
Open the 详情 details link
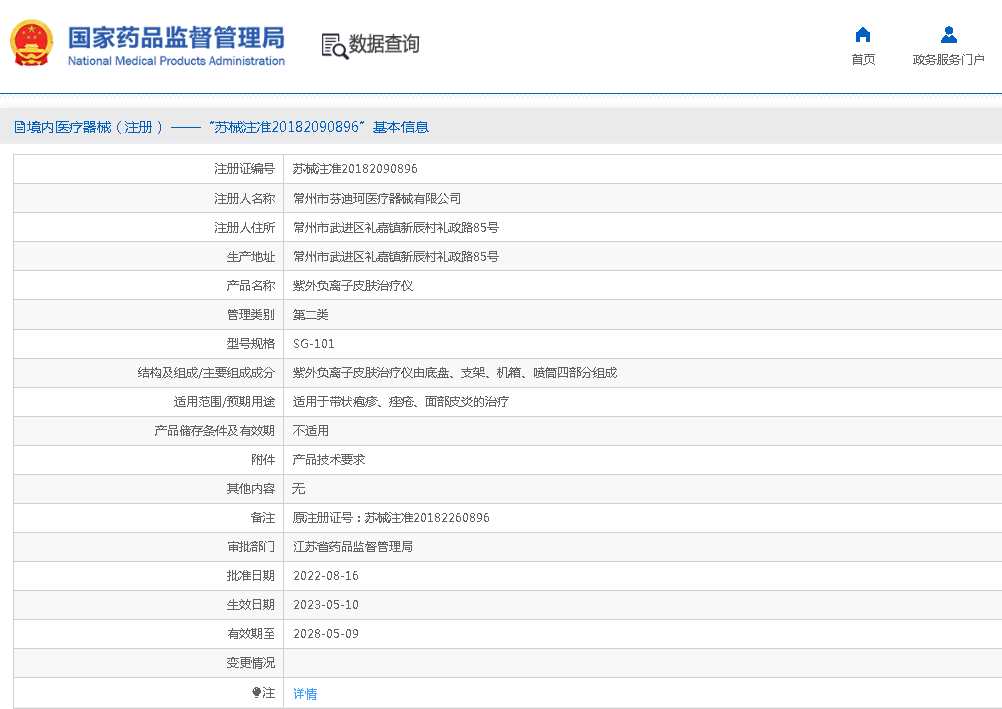pyautogui.click(x=305, y=693)
